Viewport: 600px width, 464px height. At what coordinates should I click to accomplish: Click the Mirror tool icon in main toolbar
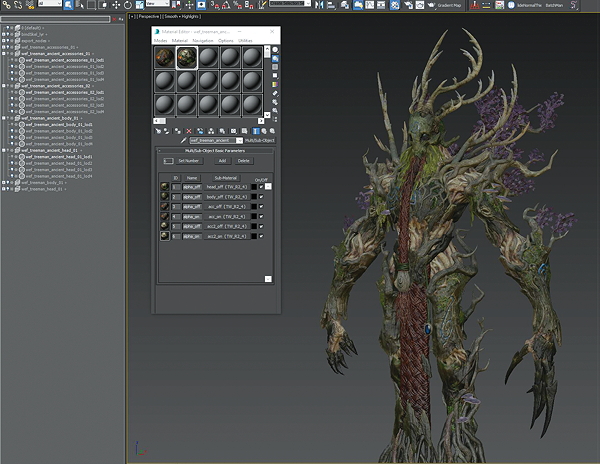(x=319, y=5)
